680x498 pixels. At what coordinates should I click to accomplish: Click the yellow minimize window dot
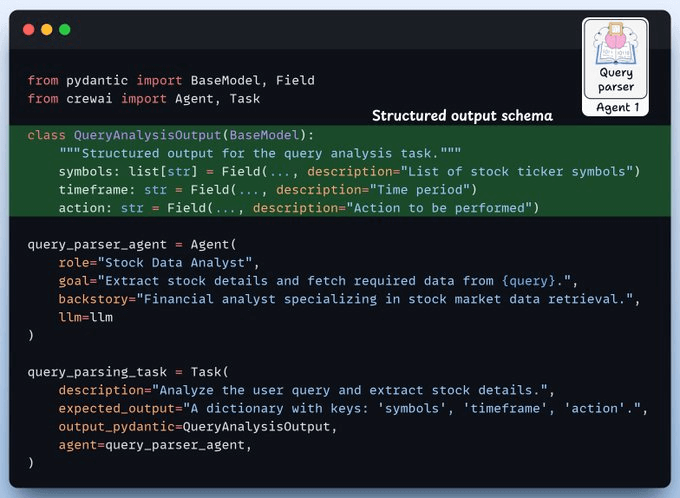pos(47,29)
